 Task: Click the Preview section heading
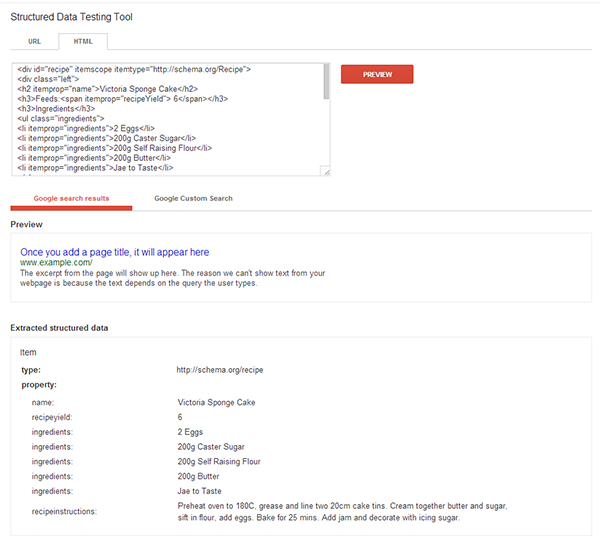coord(26,224)
